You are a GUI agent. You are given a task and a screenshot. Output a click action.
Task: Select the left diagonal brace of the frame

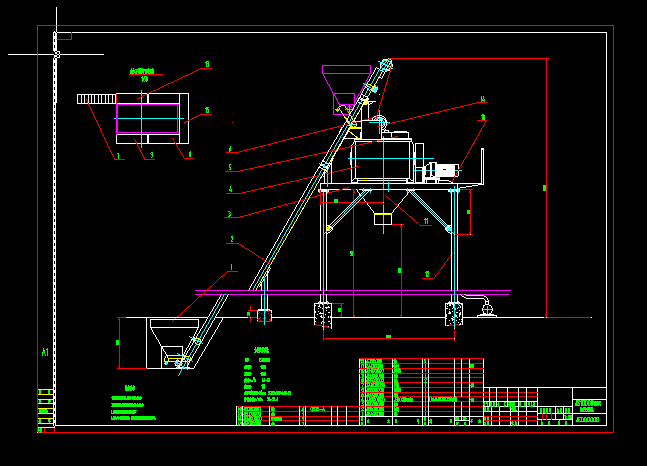(x=347, y=210)
